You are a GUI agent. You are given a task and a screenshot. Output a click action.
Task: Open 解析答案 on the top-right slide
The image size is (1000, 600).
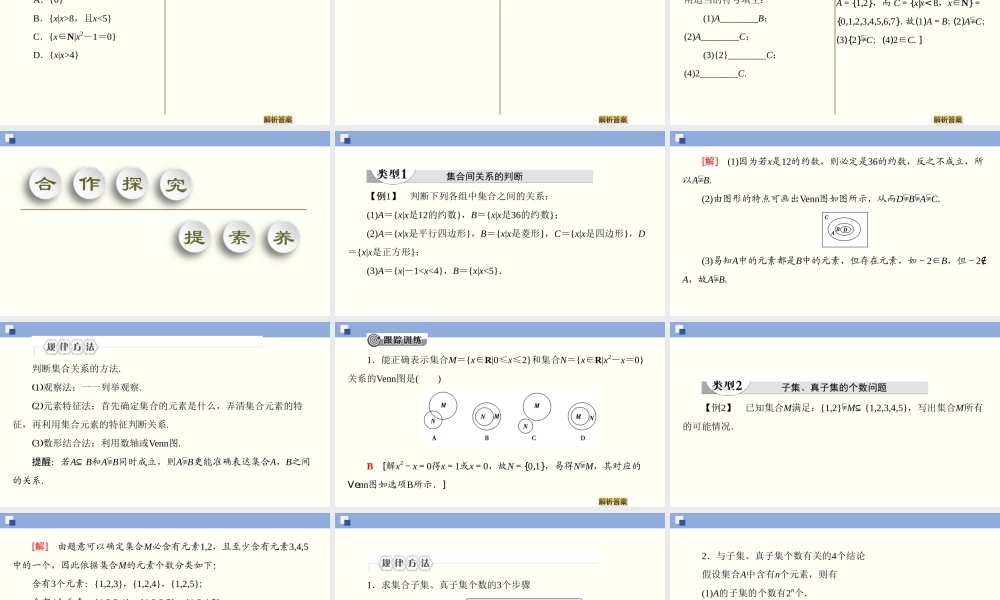[x=947, y=118]
